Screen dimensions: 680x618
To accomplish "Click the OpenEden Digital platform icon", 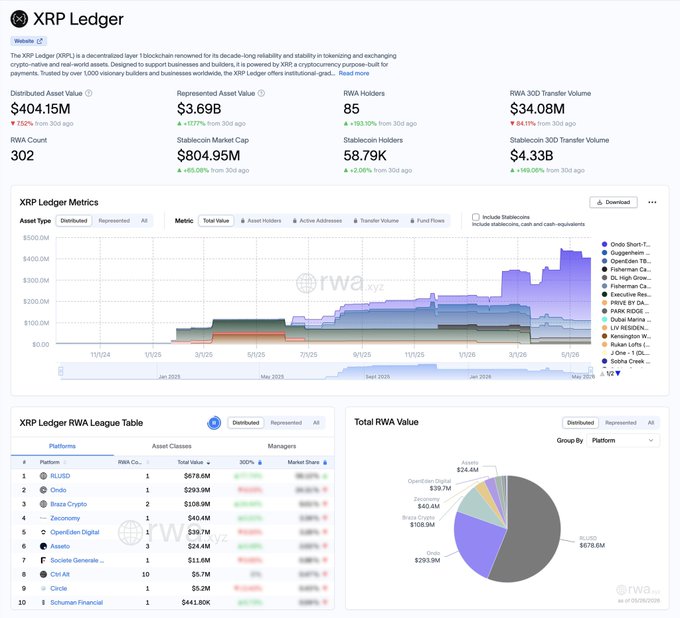I will pyautogui.click(x=43, y=532).
